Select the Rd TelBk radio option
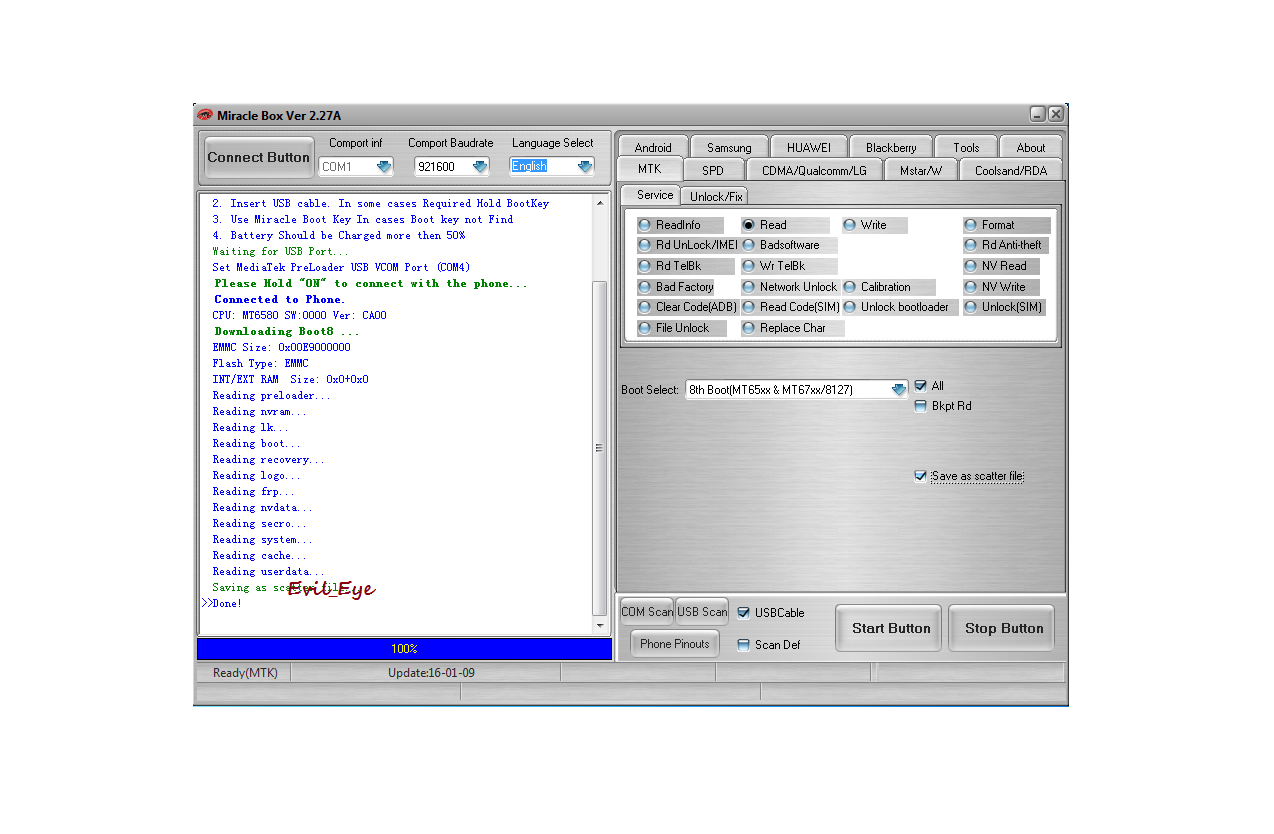Viewport: 1274px width, 834px height. tap(685, 266)
